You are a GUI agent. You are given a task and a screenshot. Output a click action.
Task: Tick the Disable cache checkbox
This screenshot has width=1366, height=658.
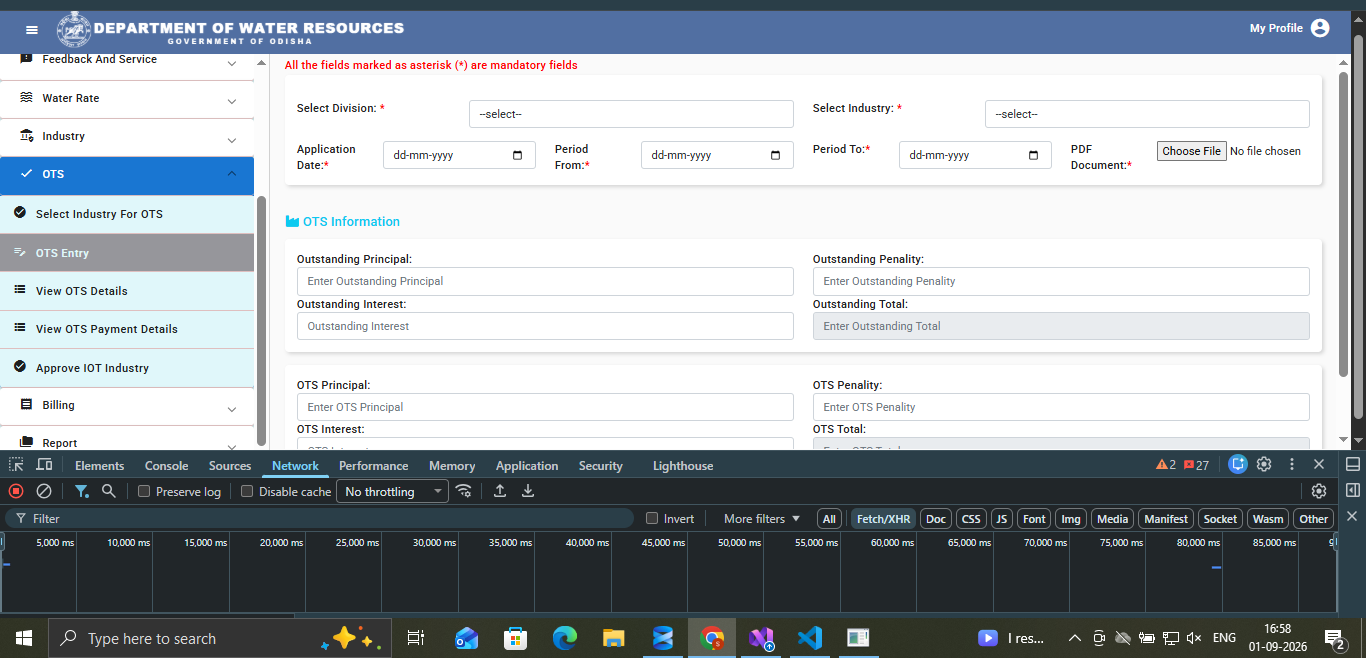point(247,492)
